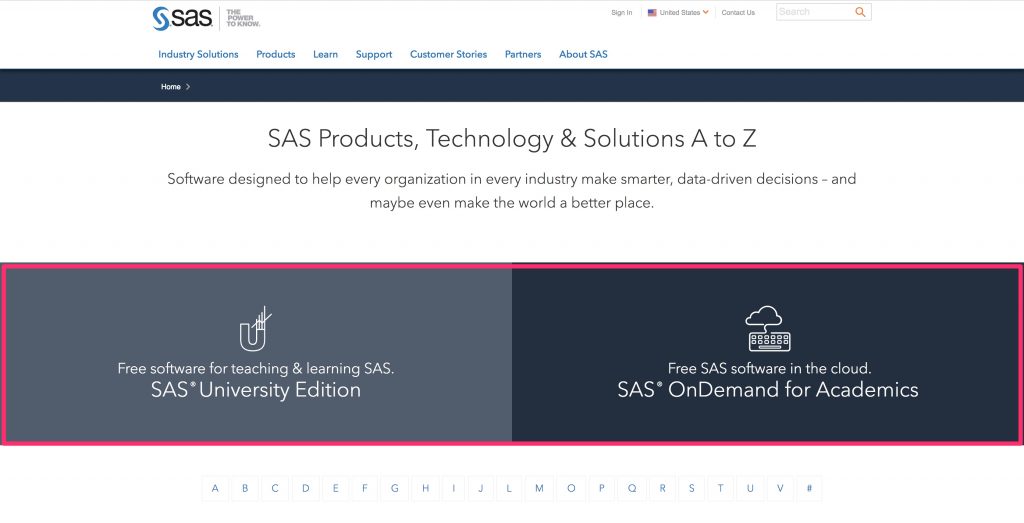The width and height of the screenshot is (1024, 523).
Task: Jump to products starting with V
Action: [x=780, y=488]
